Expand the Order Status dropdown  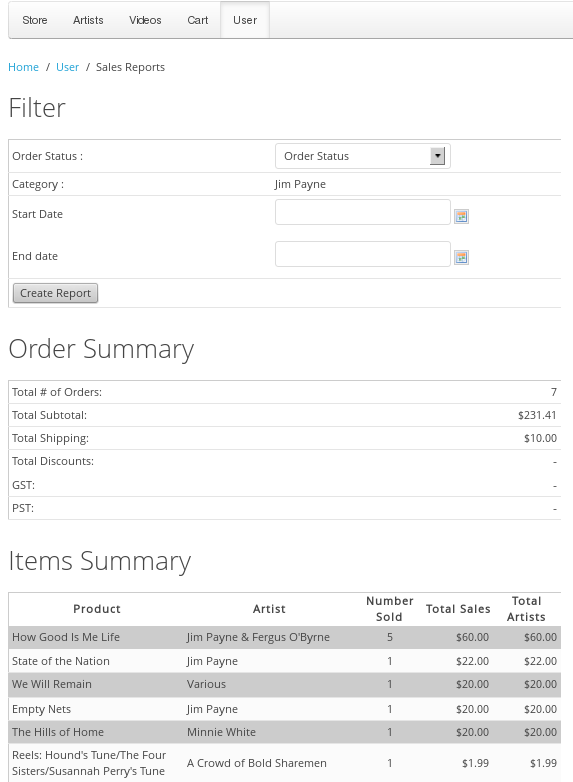[x=363, y=156]
